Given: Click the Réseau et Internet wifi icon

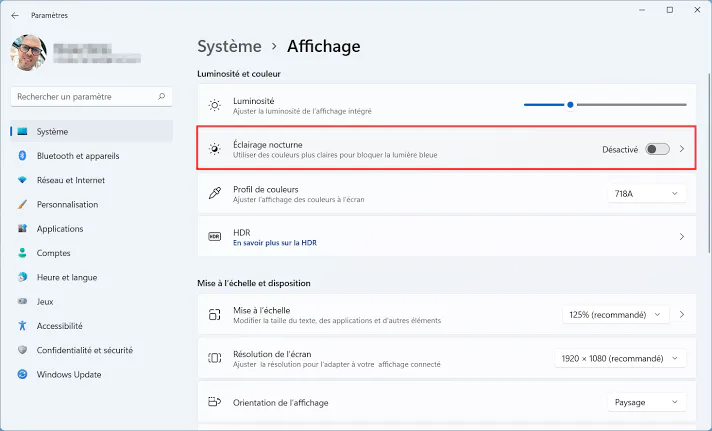Looking at the screenshot, I should tap(22, 180).
